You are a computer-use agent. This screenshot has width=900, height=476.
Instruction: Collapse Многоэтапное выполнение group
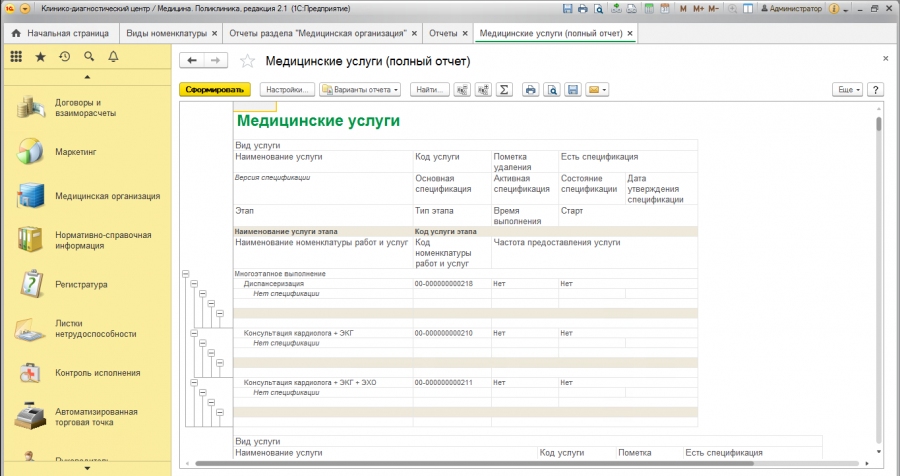point(185,274)
